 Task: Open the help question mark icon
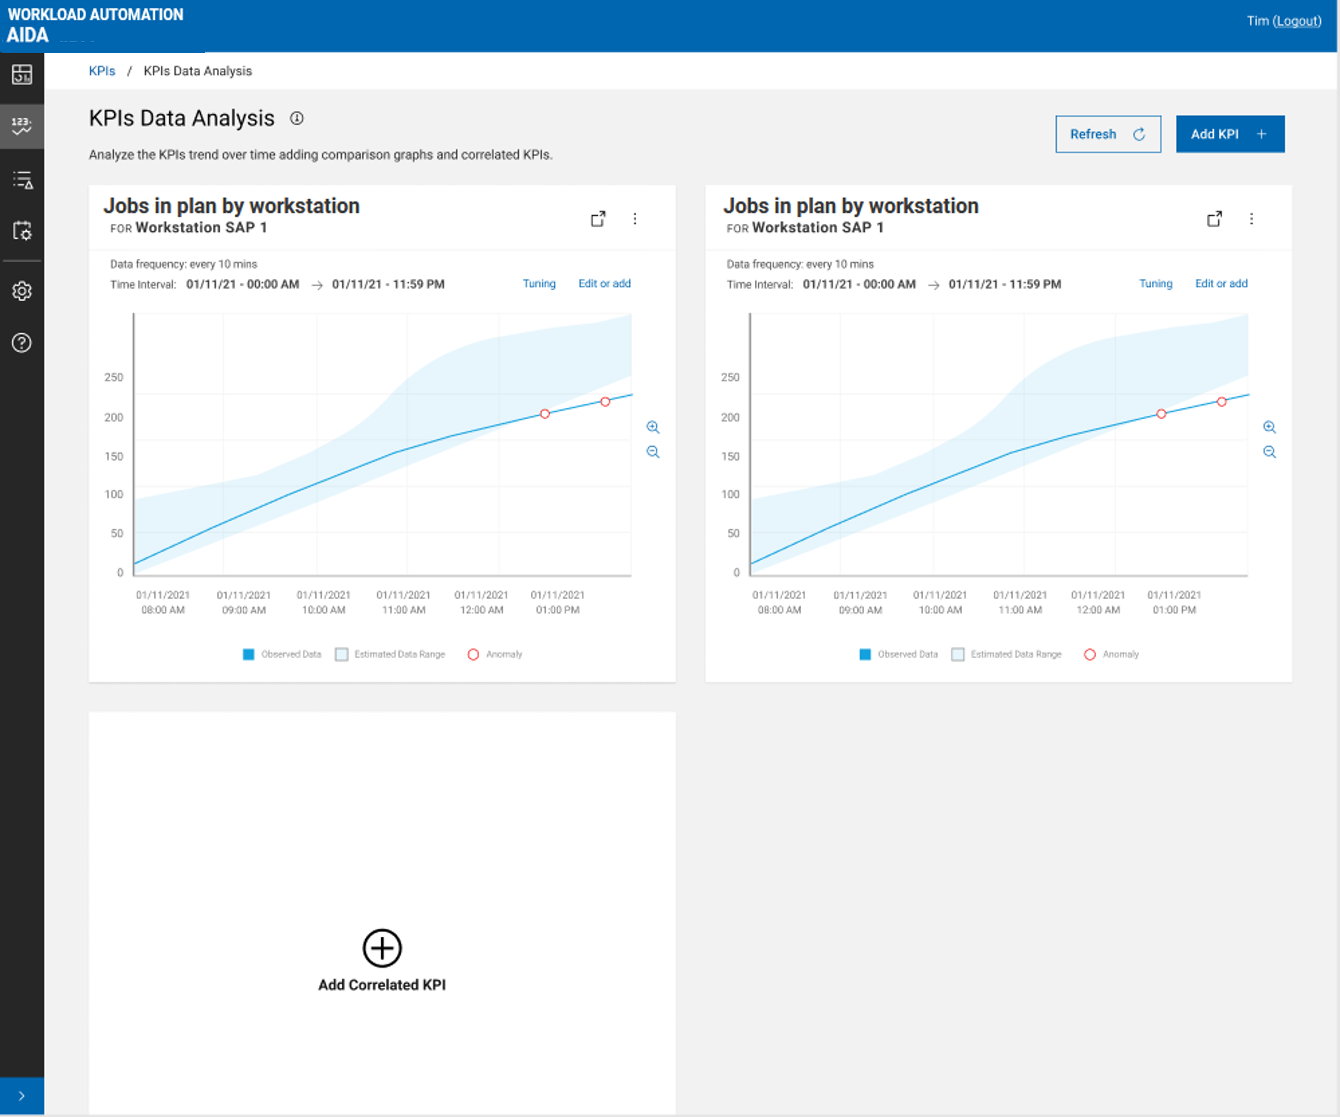[x=22, y=343]
